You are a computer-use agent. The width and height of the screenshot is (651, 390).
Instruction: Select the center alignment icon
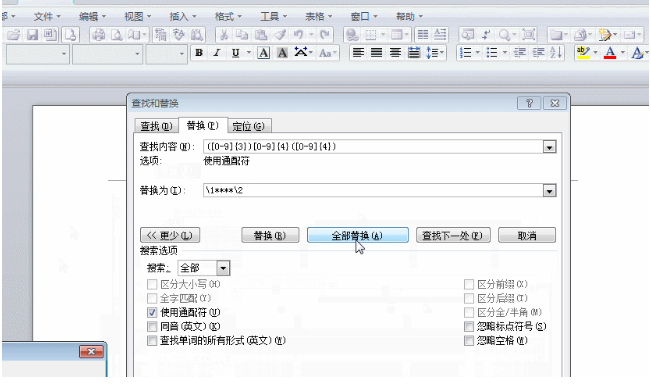[377, 53]
